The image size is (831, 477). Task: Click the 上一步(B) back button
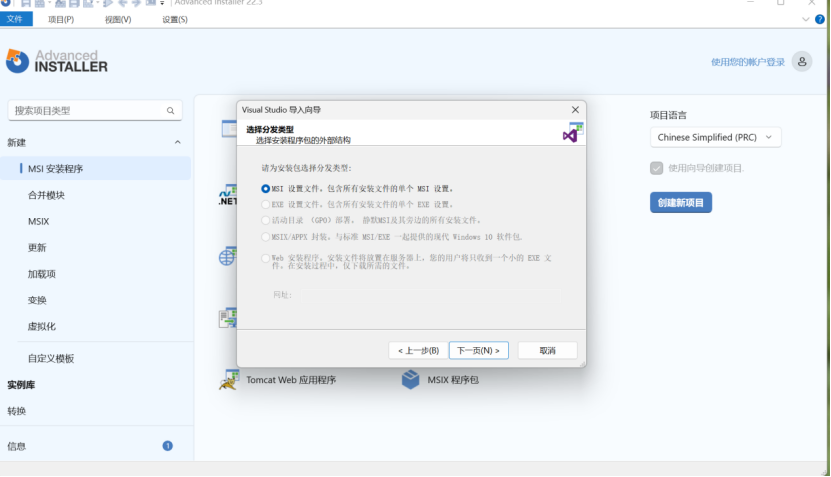(418, 350)
